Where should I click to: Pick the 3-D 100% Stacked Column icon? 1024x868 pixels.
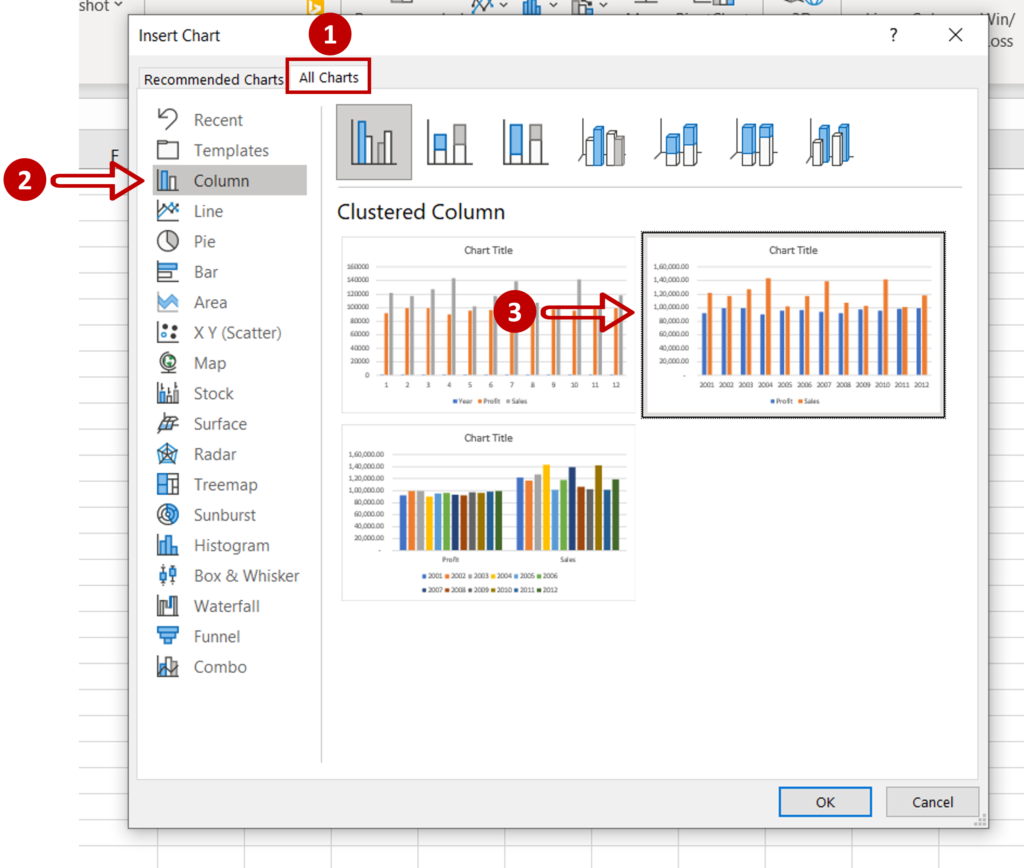(753, 143)
